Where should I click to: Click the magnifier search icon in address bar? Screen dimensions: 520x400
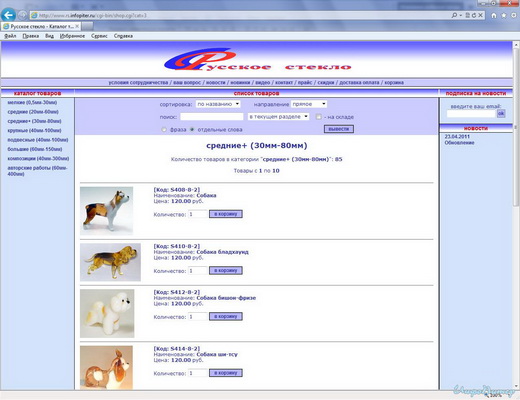pyautogui.click(x=454, y=15)
